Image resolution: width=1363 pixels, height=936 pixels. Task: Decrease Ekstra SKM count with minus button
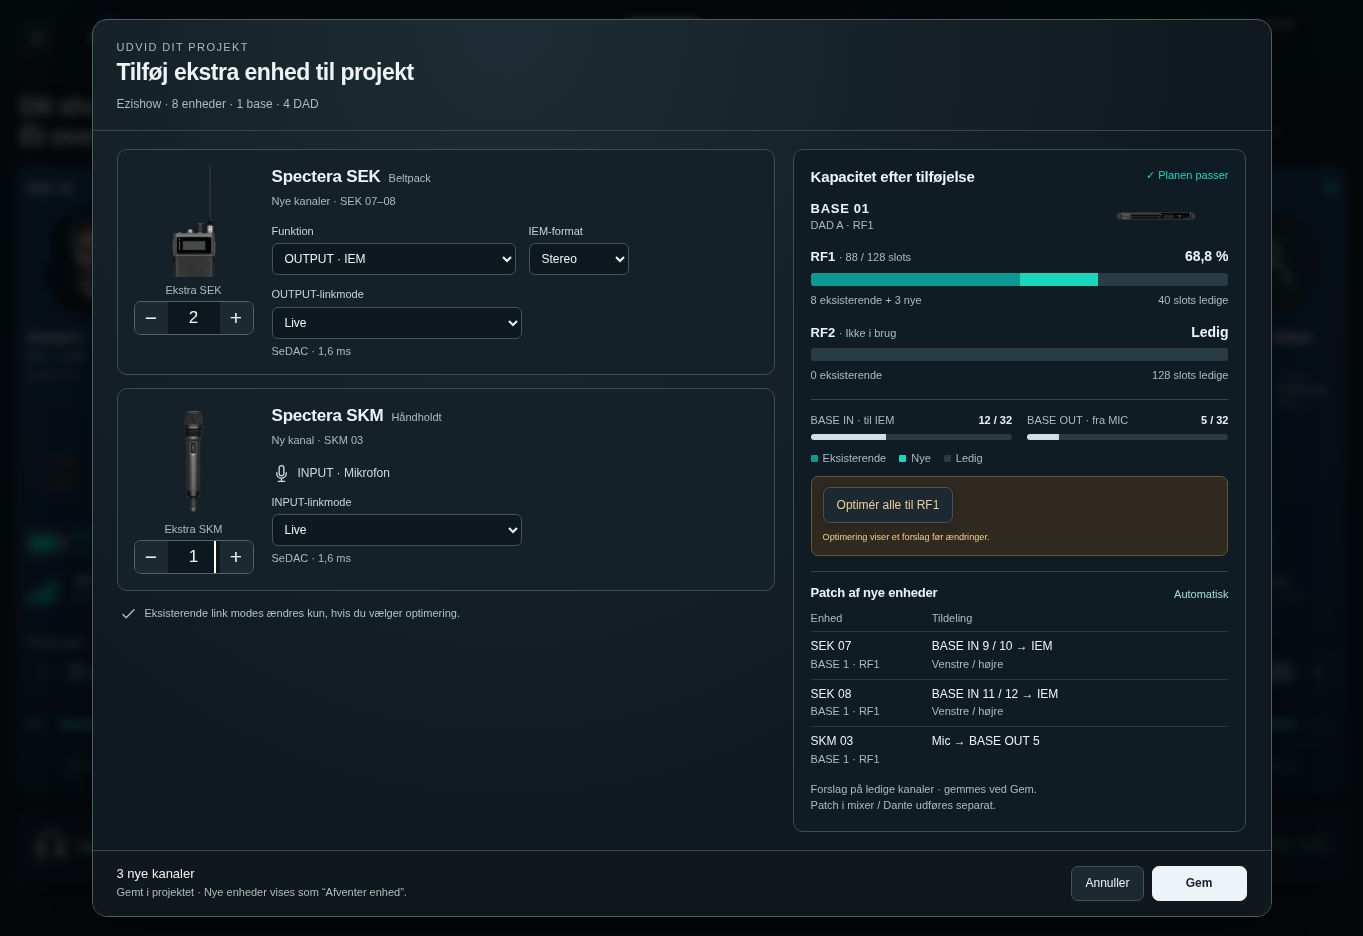[151, 557]
